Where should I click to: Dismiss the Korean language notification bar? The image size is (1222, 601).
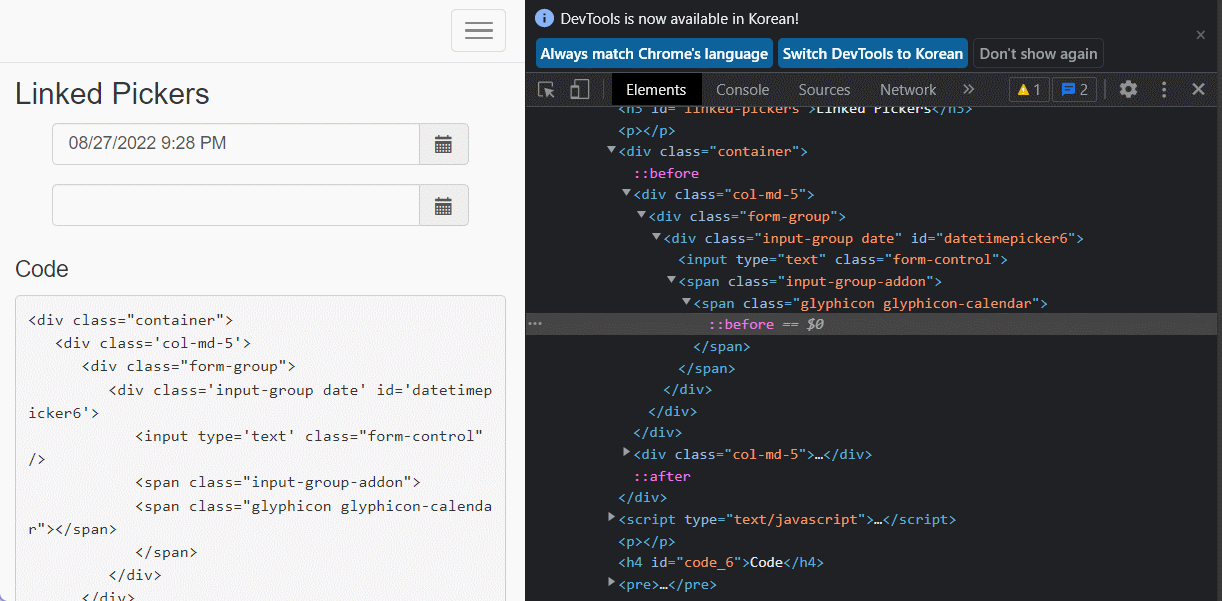[1201, 35]
